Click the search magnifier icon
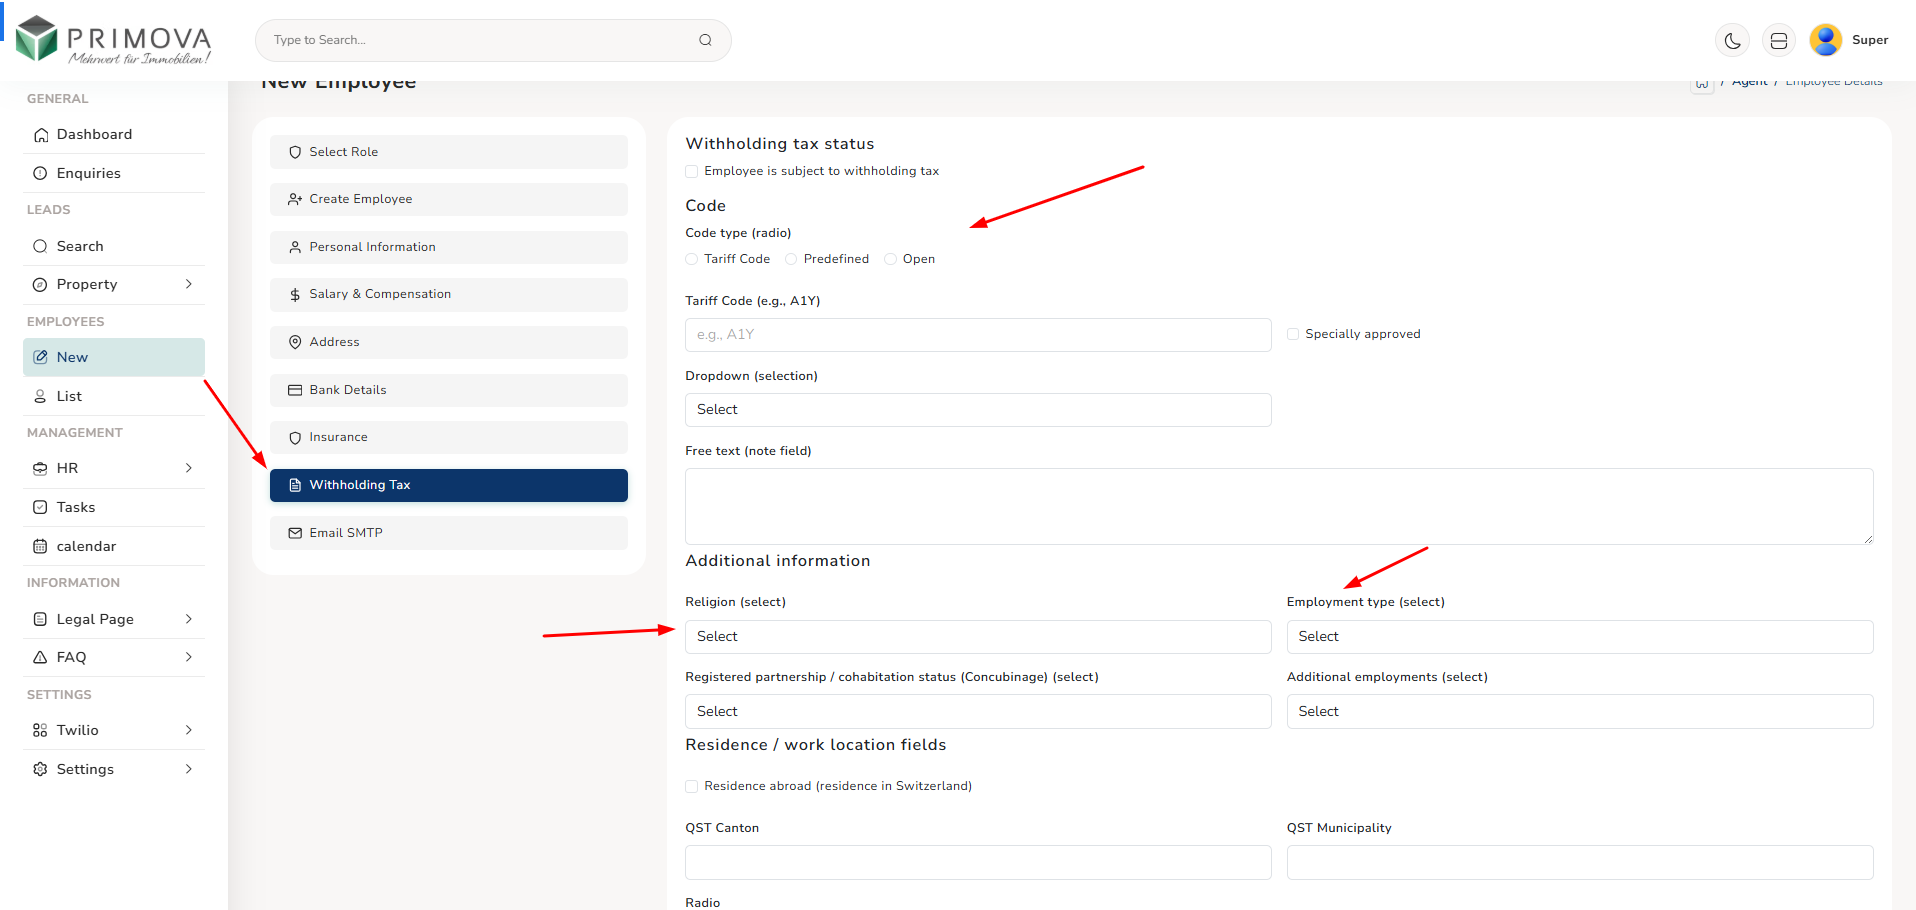The image size is (1916, 910). (x=705, y=40)
